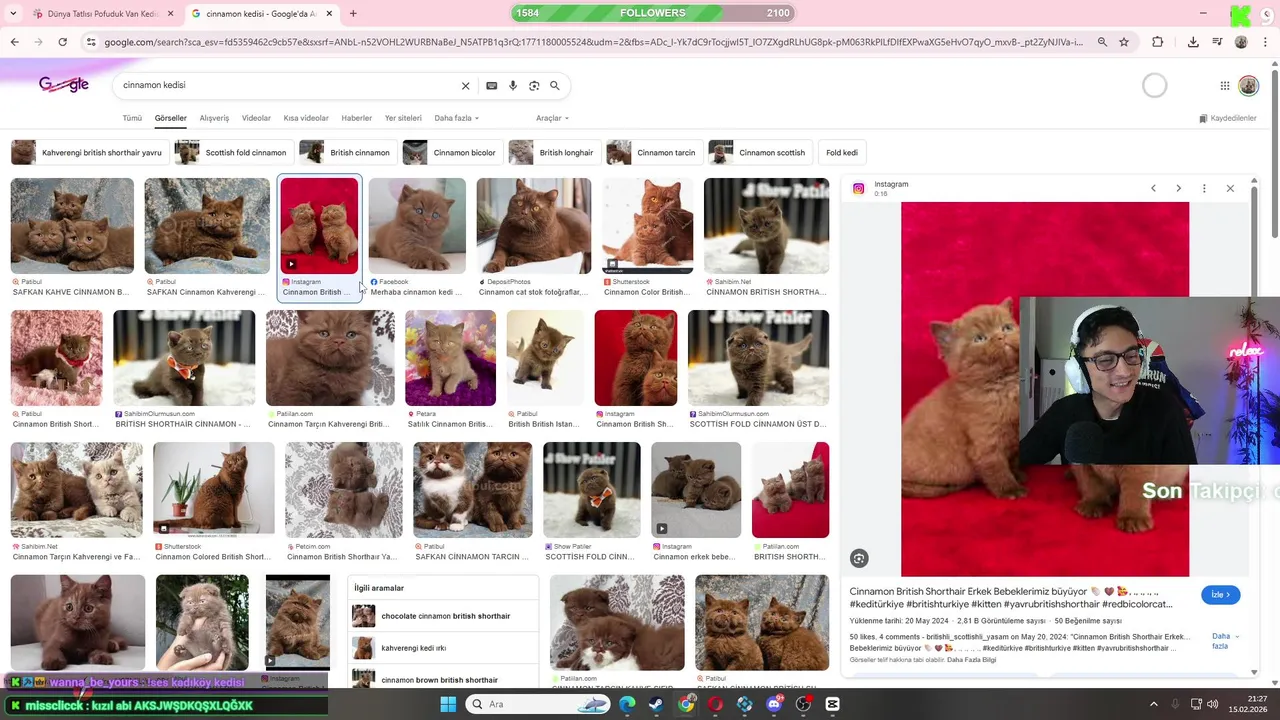
Task: Filter by Cinnamon scottish chip
Action: (x=758, y=153)
